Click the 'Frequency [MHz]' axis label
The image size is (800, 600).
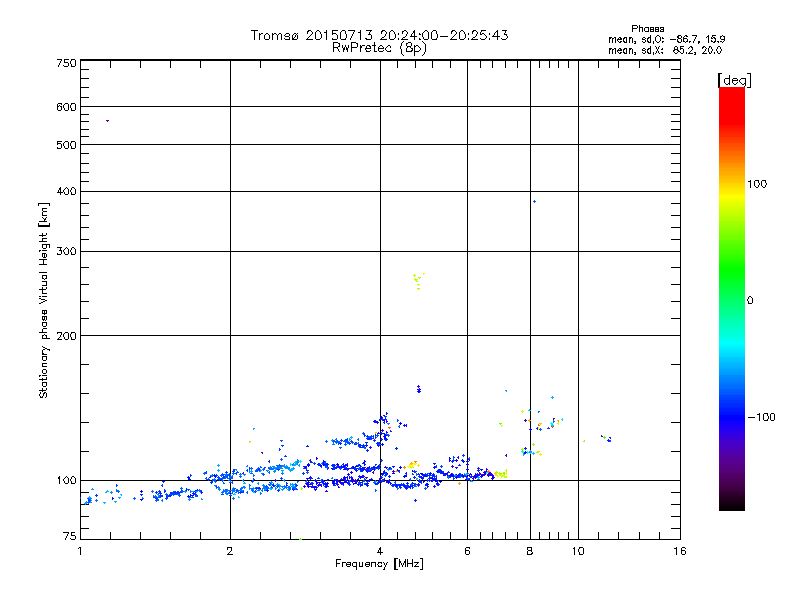tap(379, 564)
